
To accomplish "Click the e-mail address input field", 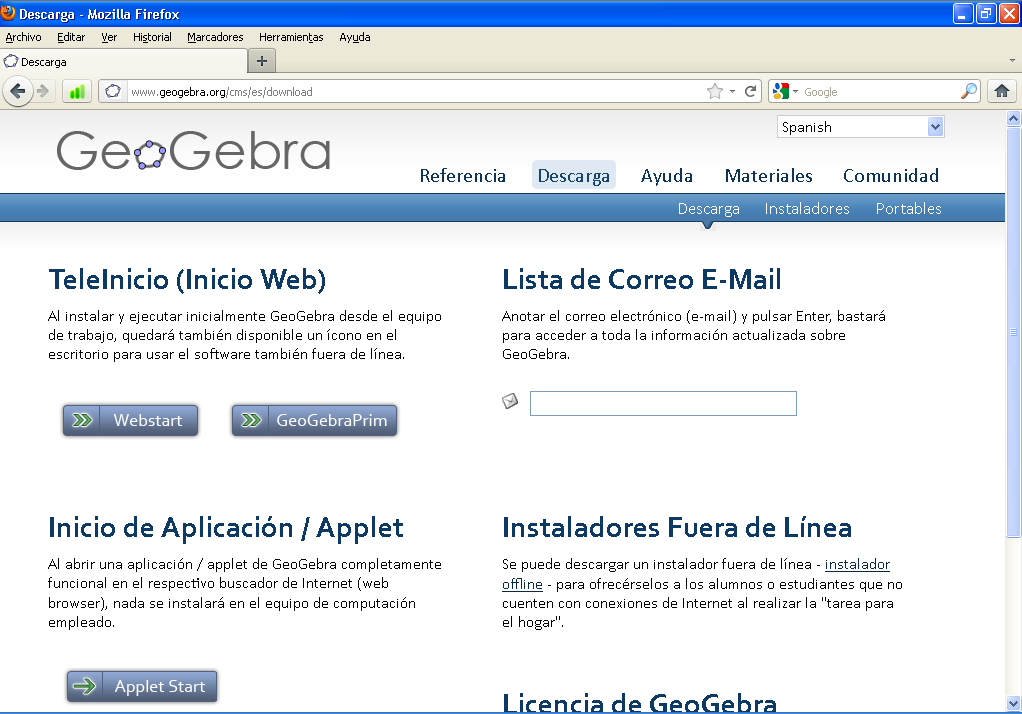I will (662, 403).
